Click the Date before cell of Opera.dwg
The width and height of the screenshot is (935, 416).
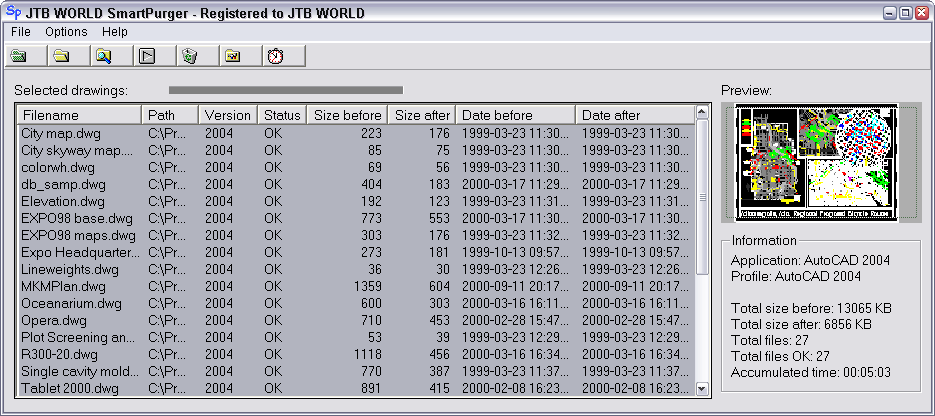pyautogui.click(x=515, y=321)
